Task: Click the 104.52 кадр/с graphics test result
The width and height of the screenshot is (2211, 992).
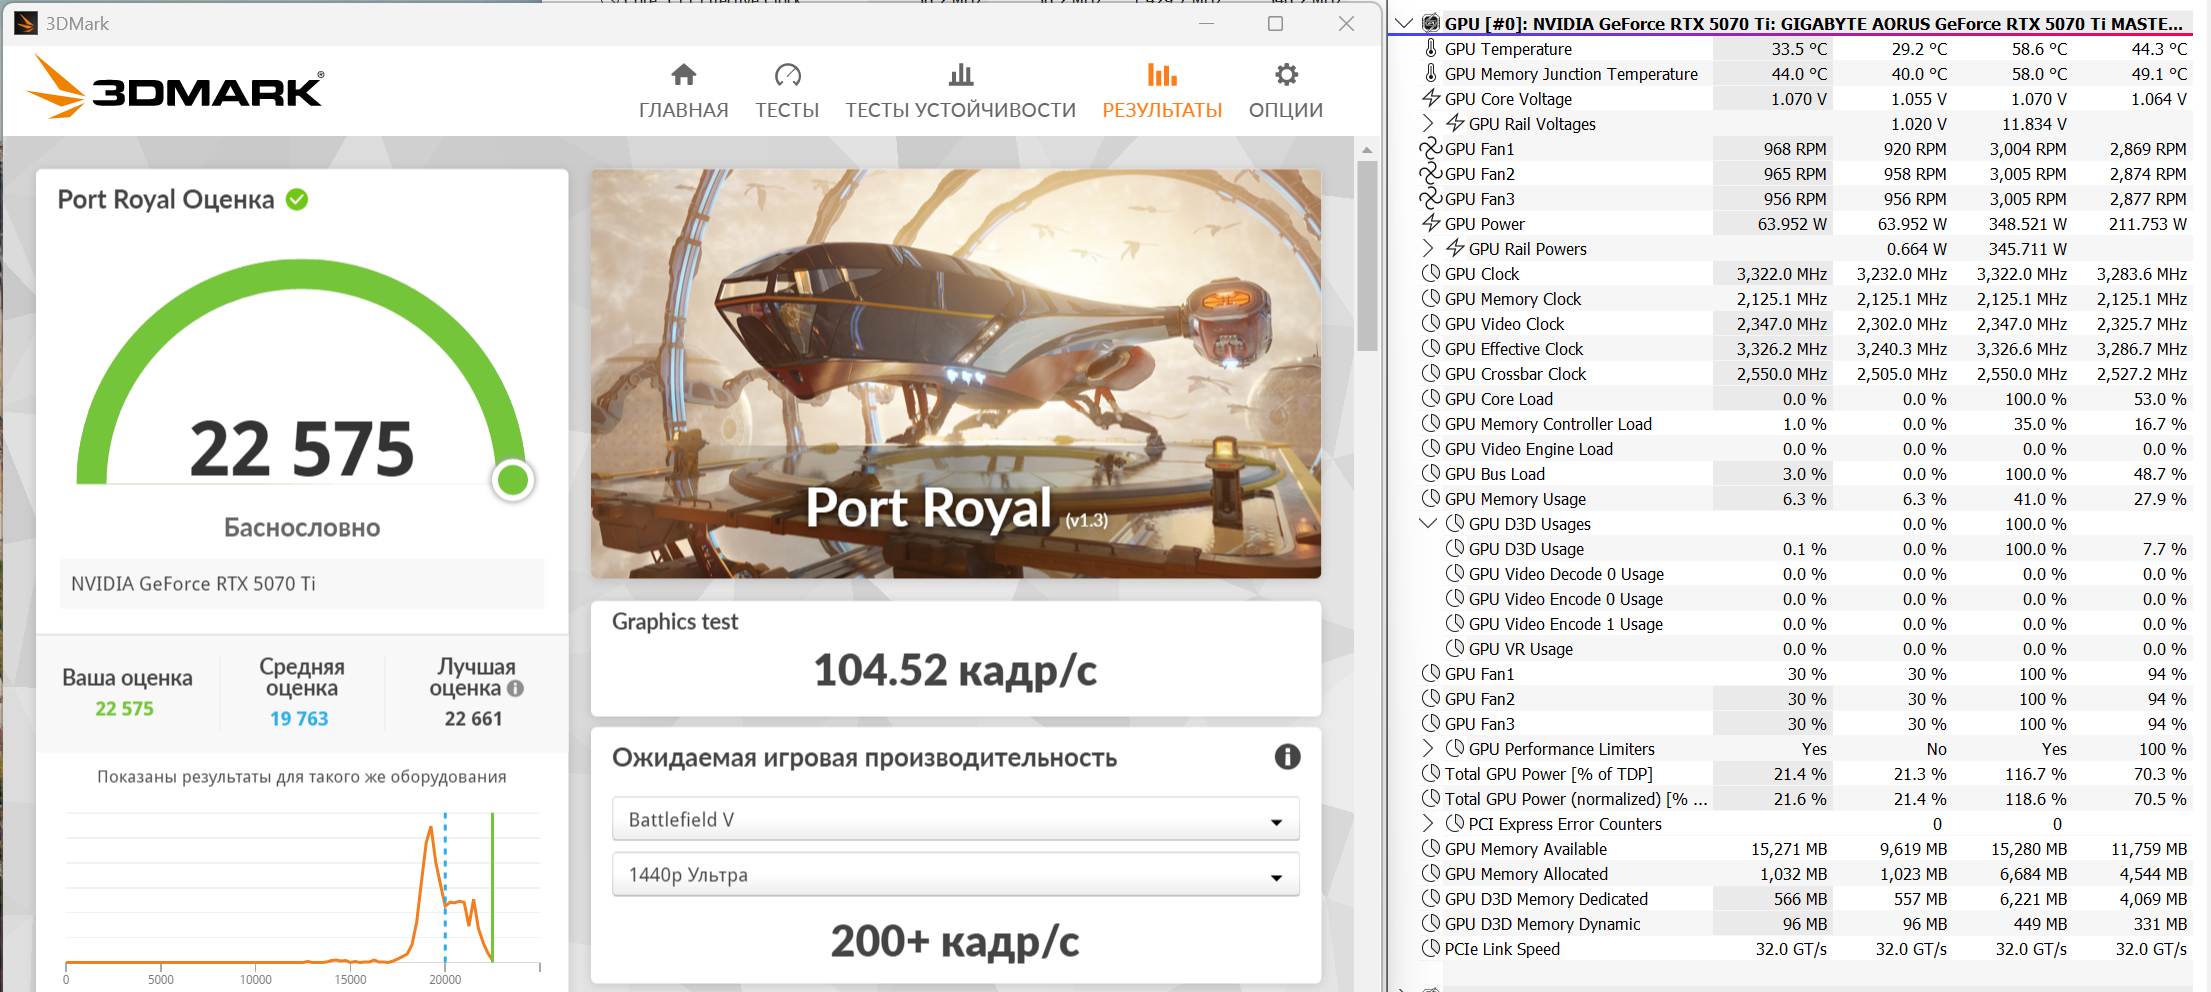Action: click(955, 670)
